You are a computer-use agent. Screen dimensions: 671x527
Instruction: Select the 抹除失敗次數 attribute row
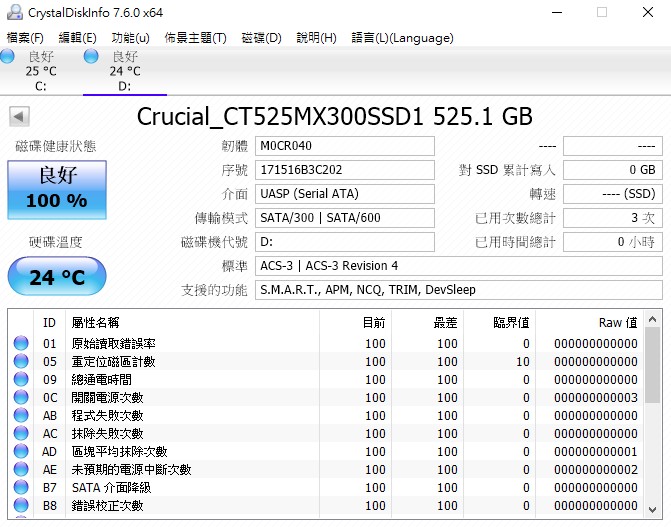pyautogui.click(x=327, y=433)
